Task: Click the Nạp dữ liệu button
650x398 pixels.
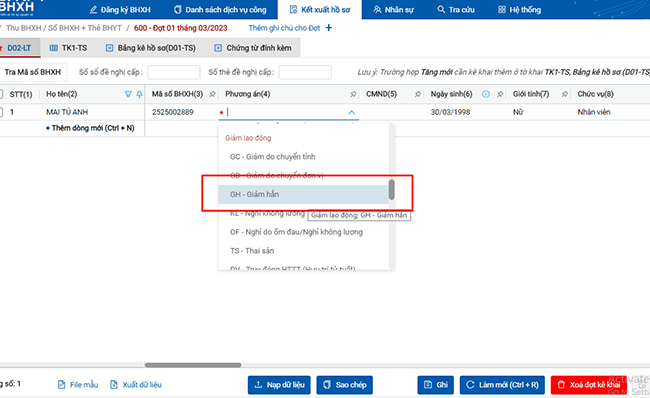Action: coord(279,385)
